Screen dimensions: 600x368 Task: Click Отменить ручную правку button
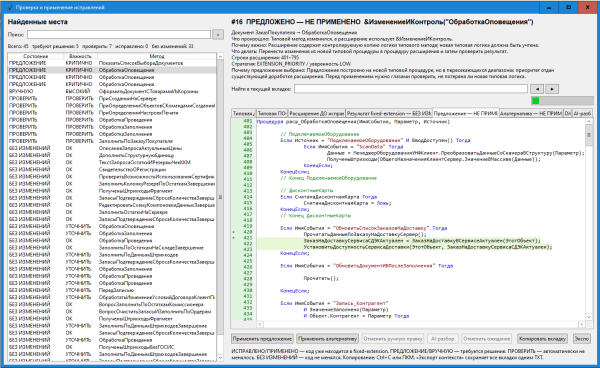(x=393, y=339)
